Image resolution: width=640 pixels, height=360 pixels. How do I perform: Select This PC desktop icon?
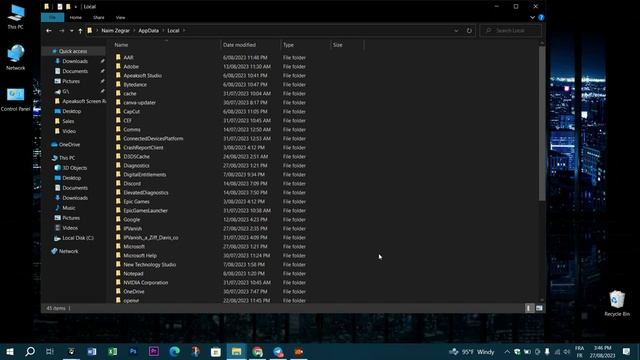point(16,17)
